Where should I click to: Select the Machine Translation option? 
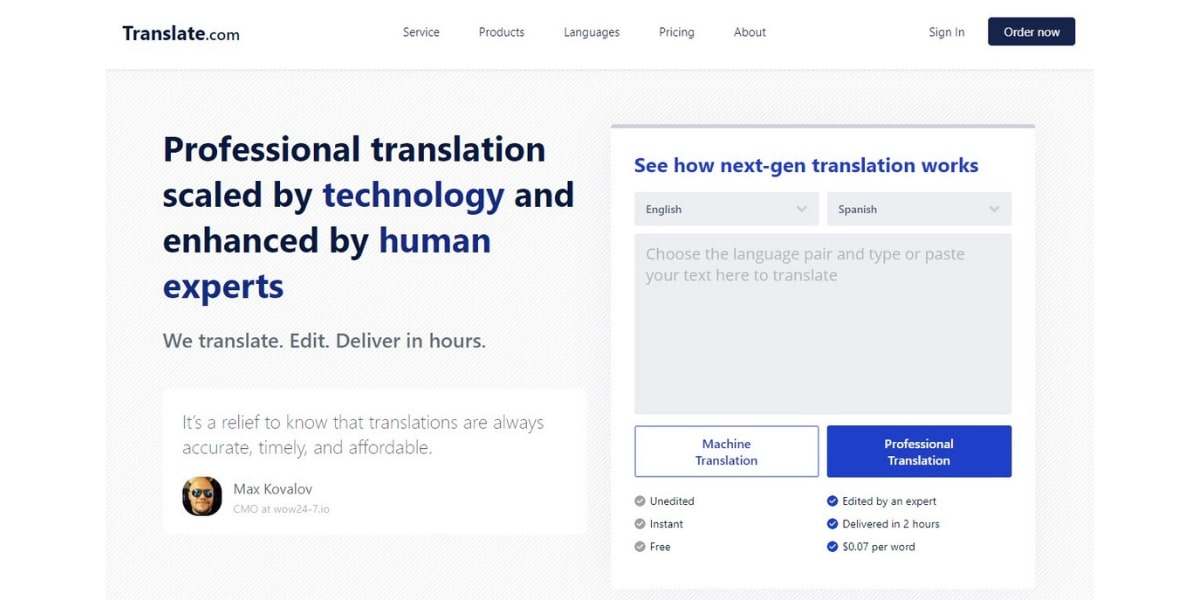pyautogui.click(x=726, y=451)
